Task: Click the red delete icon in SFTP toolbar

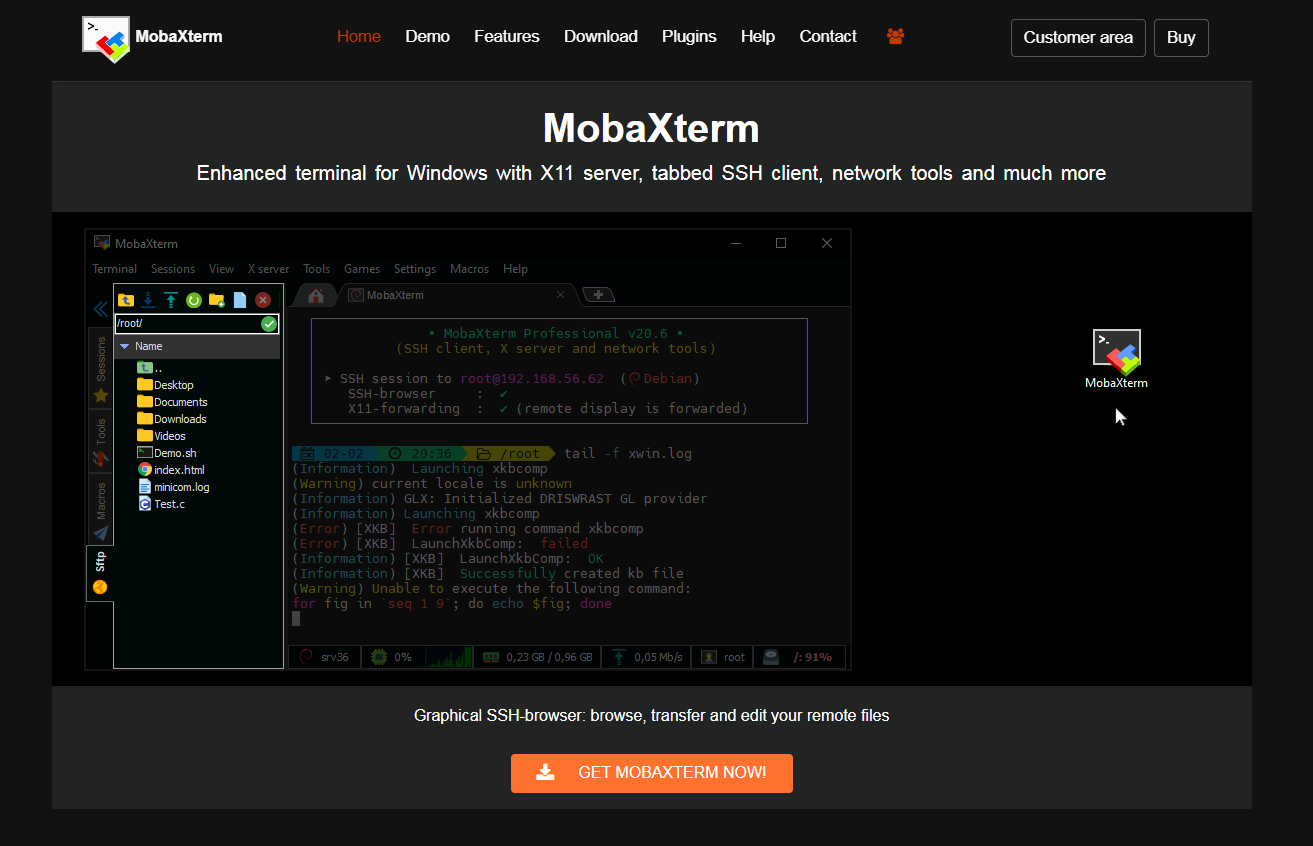Action: pyautogui.click(x=263, y=299)
